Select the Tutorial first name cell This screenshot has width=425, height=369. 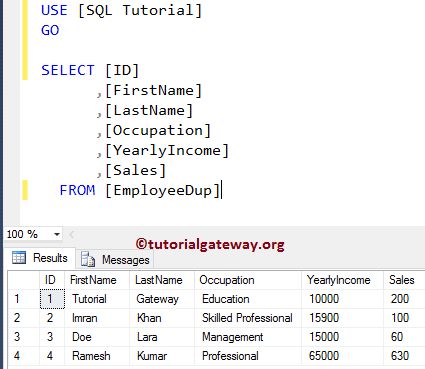tap(97, 299)
